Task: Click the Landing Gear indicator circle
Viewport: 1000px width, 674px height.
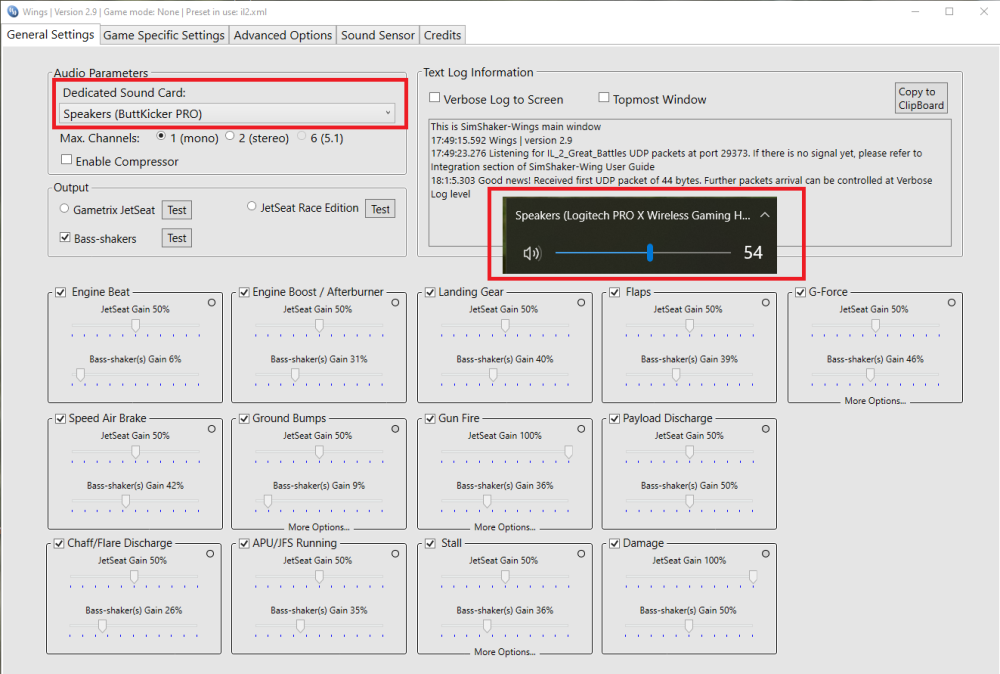Action: [x=581, y=302]
